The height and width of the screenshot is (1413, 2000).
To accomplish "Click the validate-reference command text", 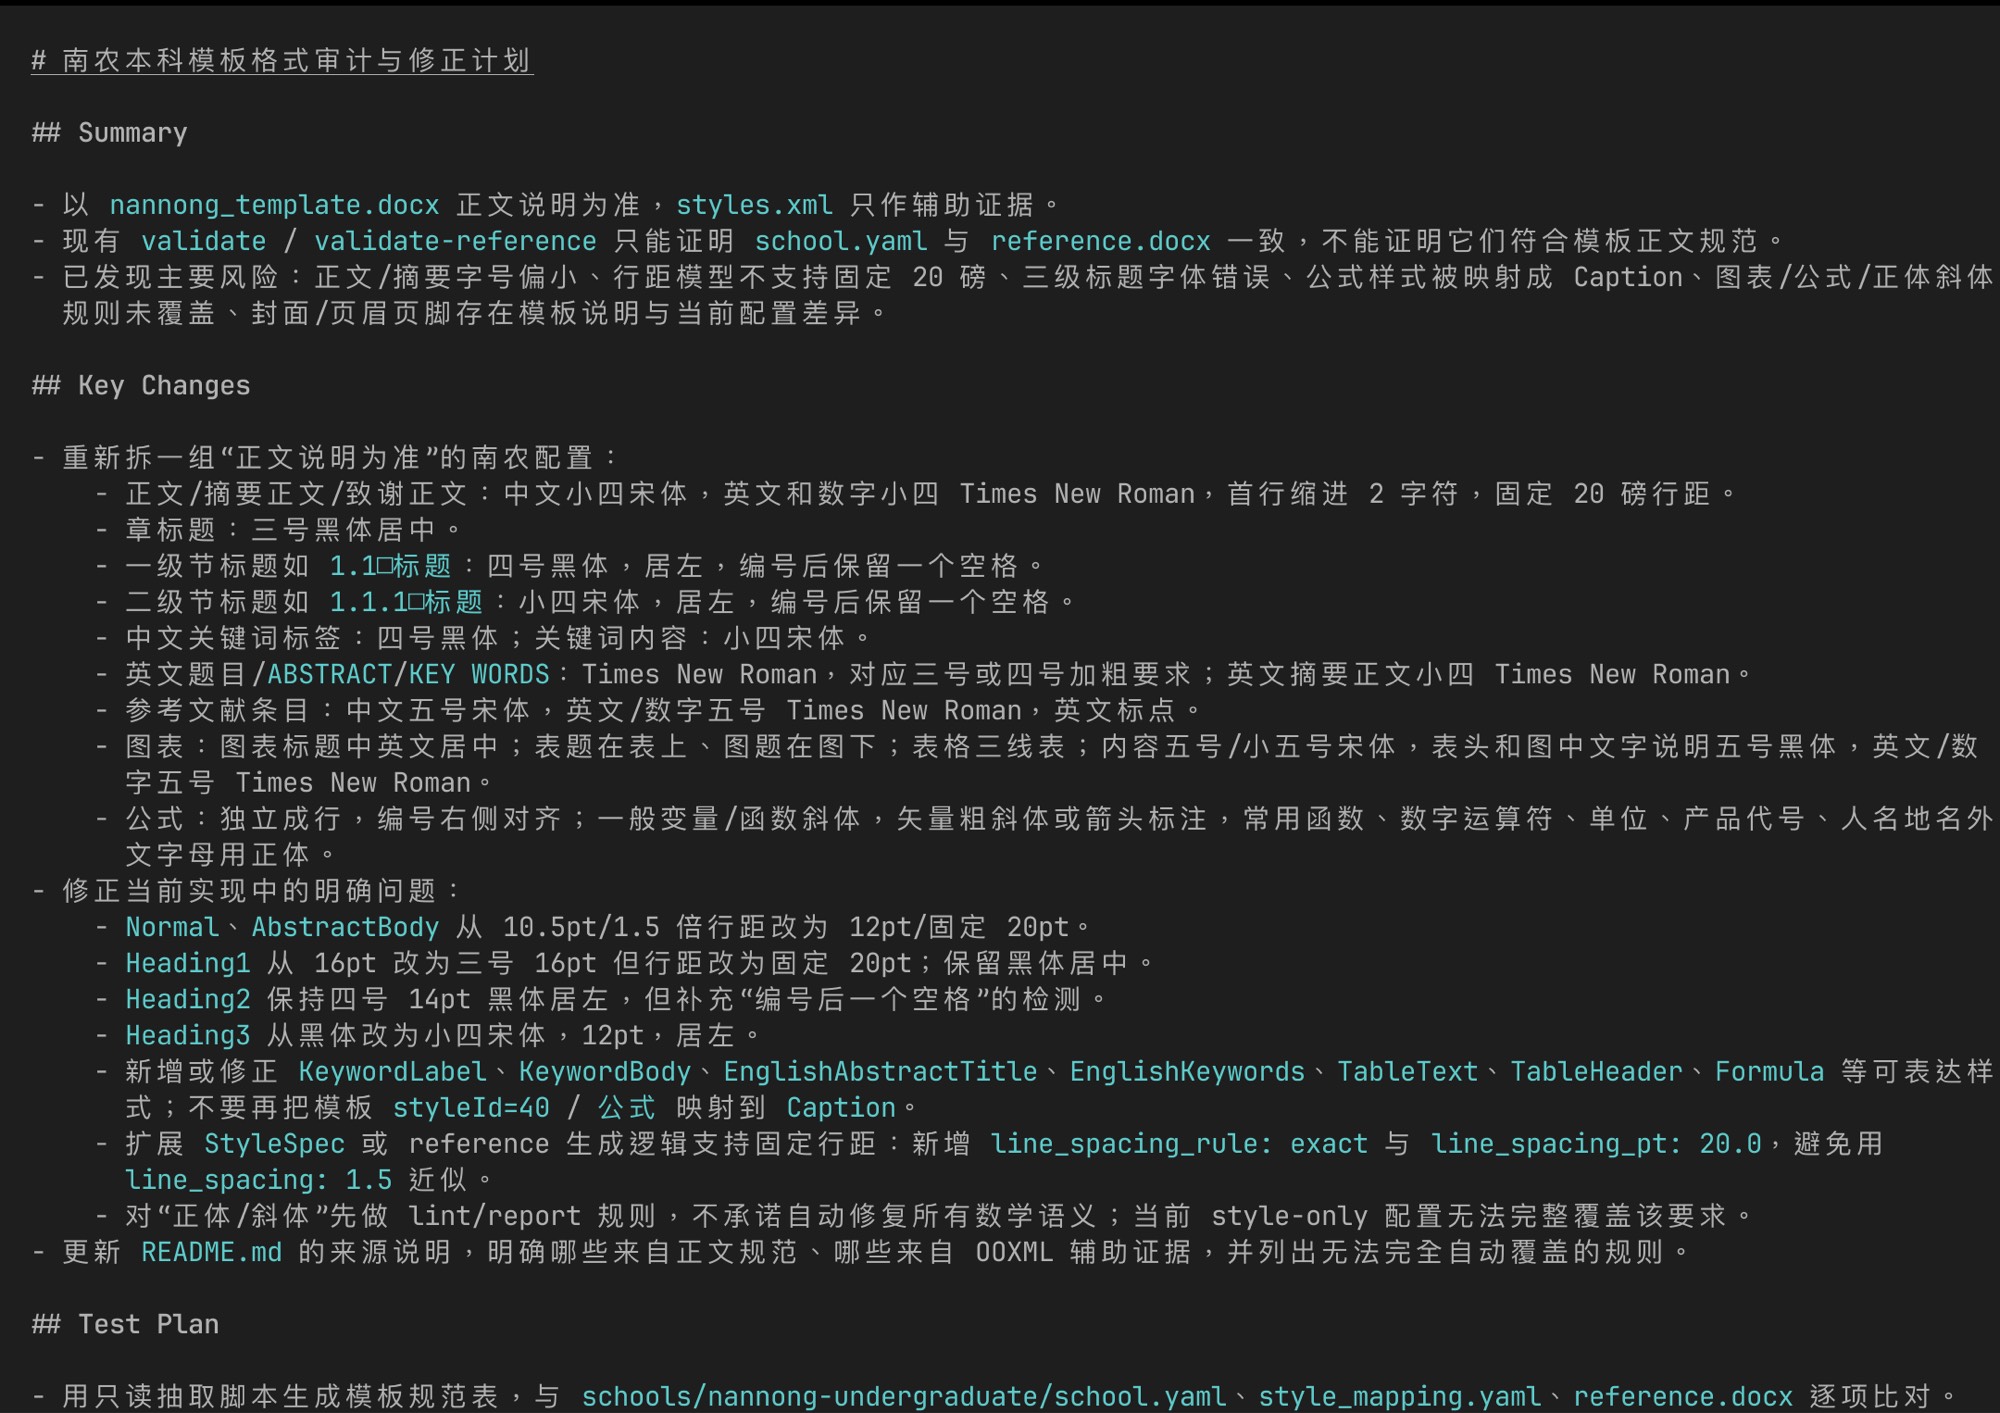I will click(x=455, y=241).
